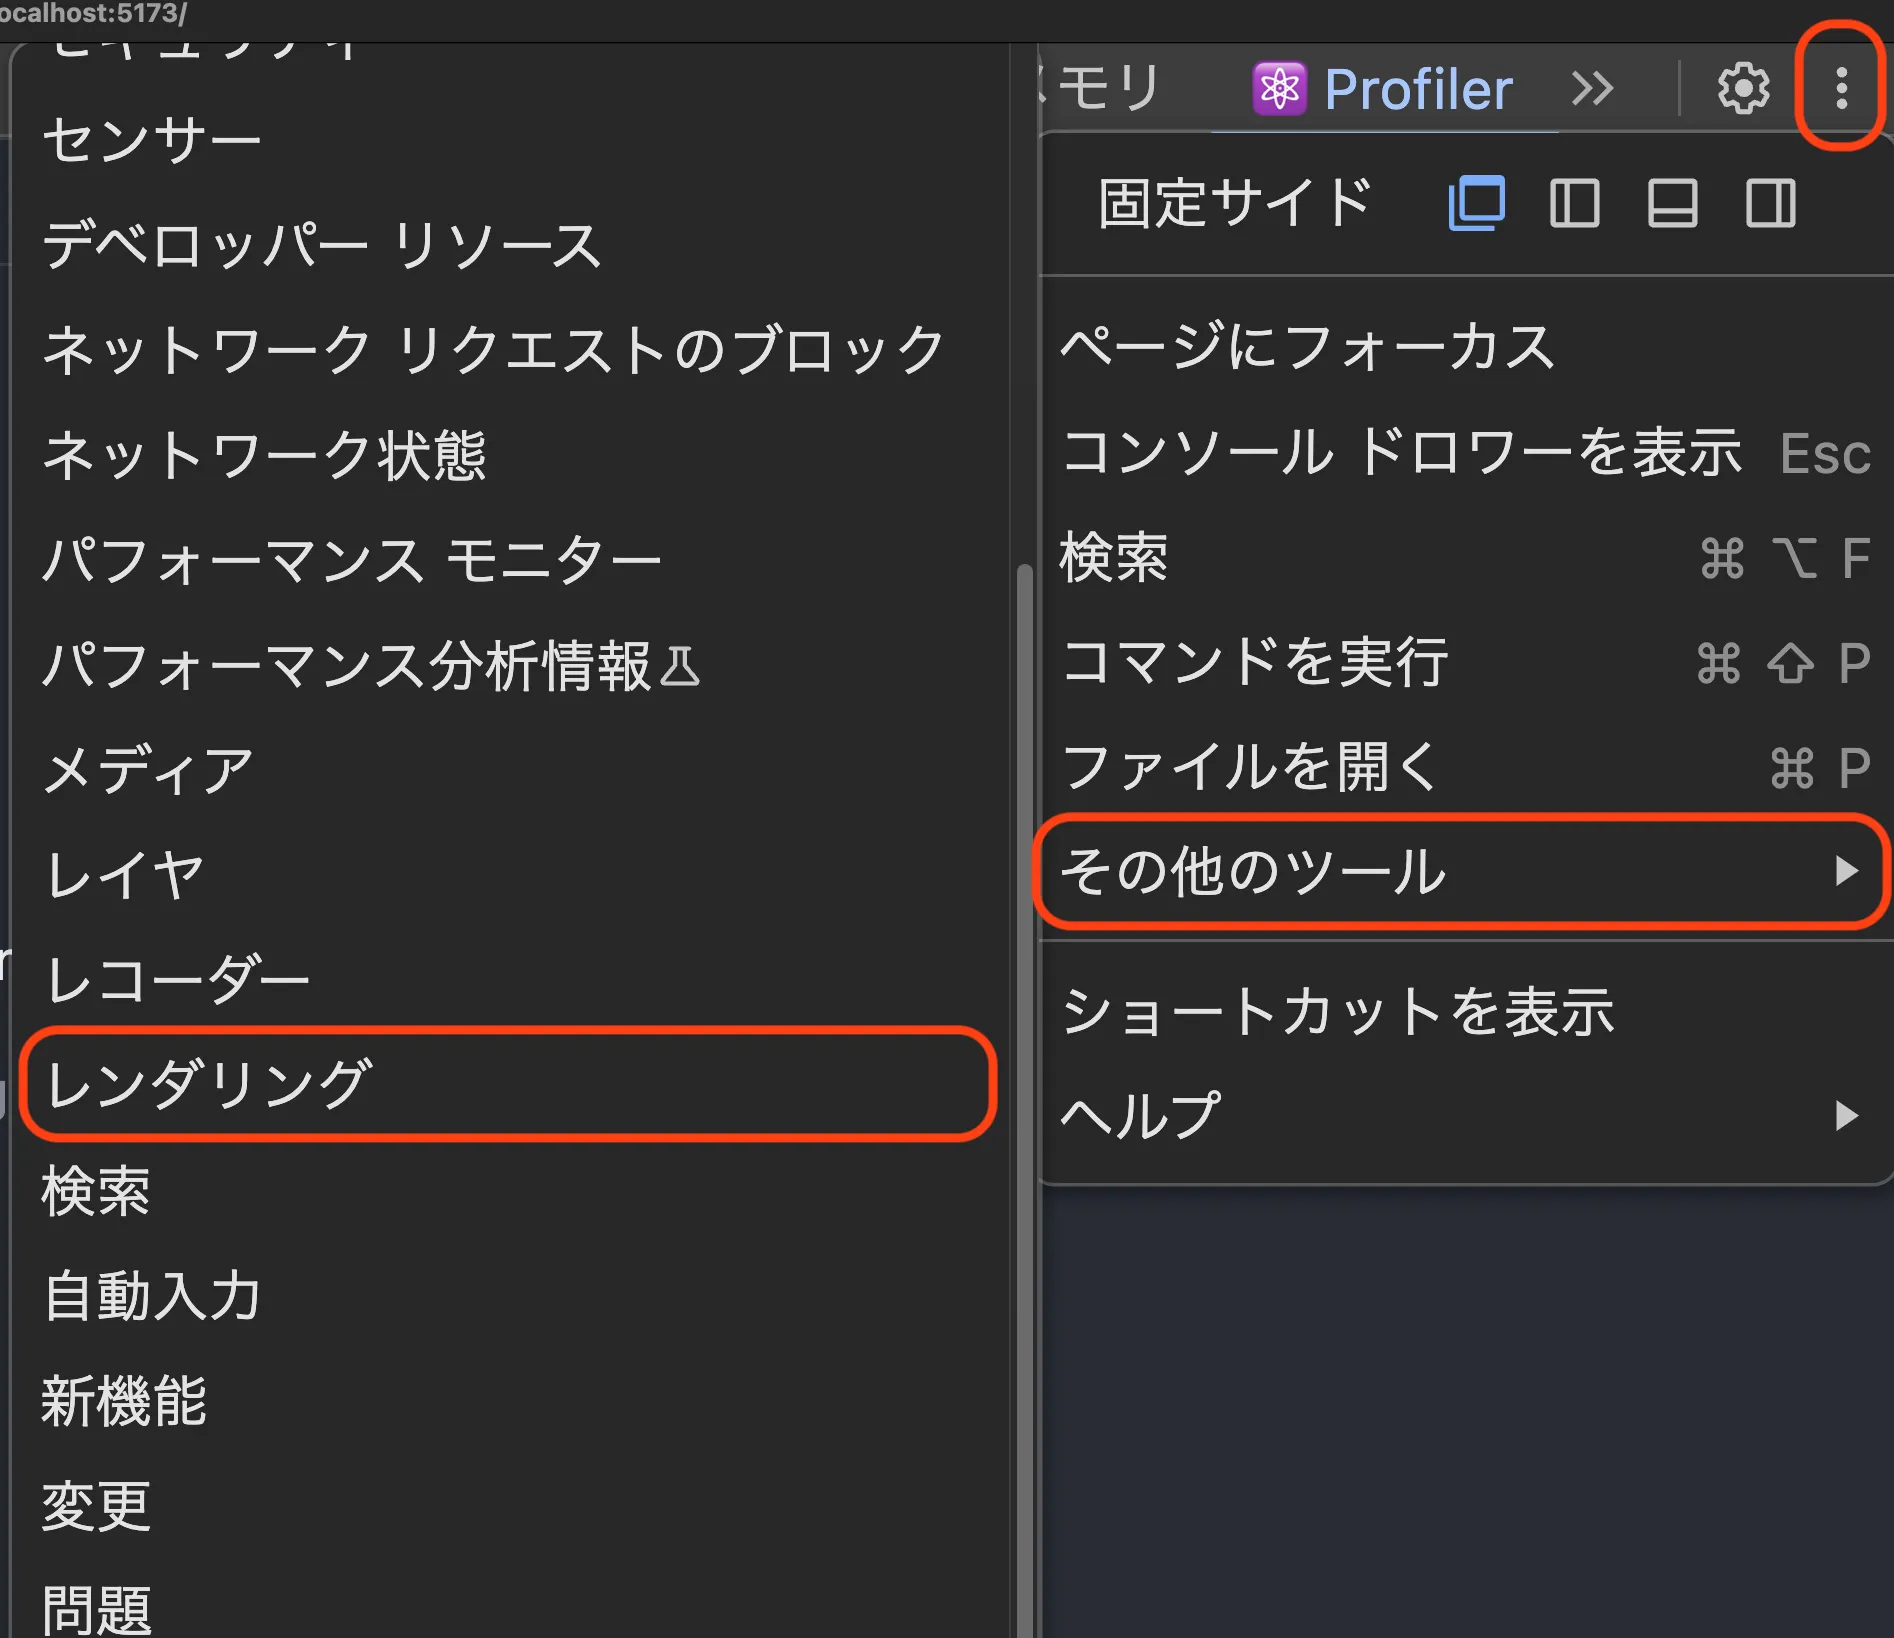
Task: Expand the ヘルプ submenu
Action: click(x=1467, y=1116)
